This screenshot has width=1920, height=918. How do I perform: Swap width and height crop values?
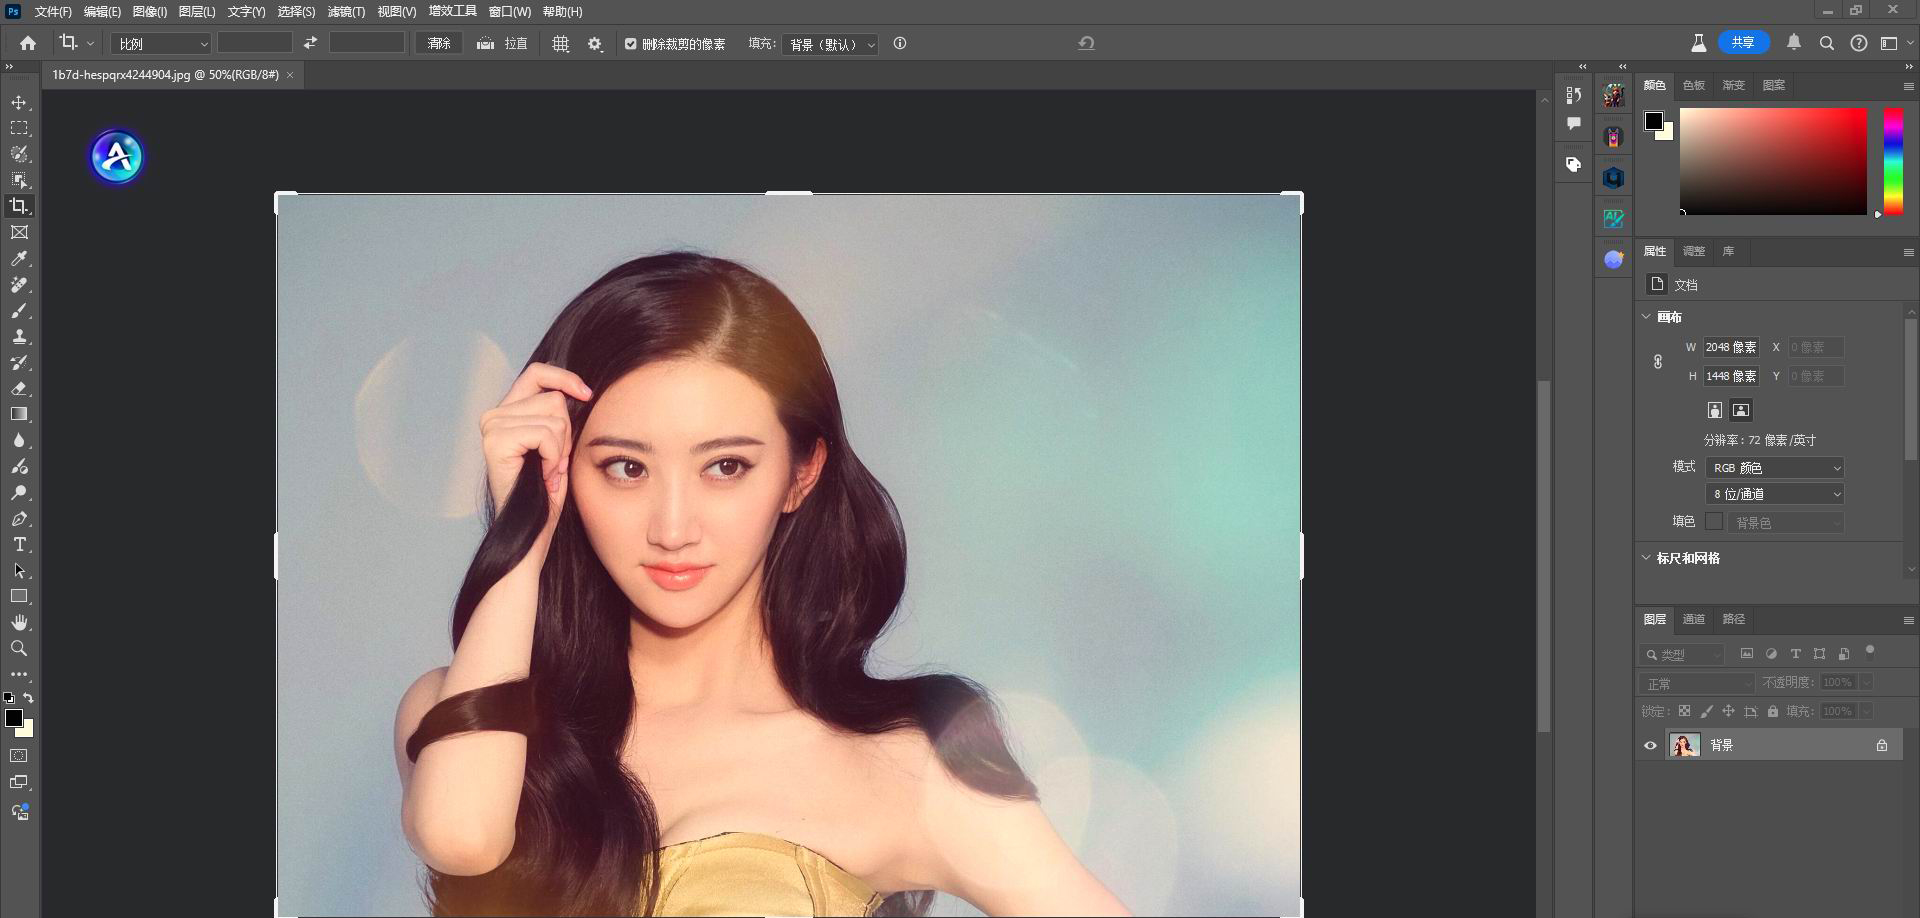click(x=310, y=43)
